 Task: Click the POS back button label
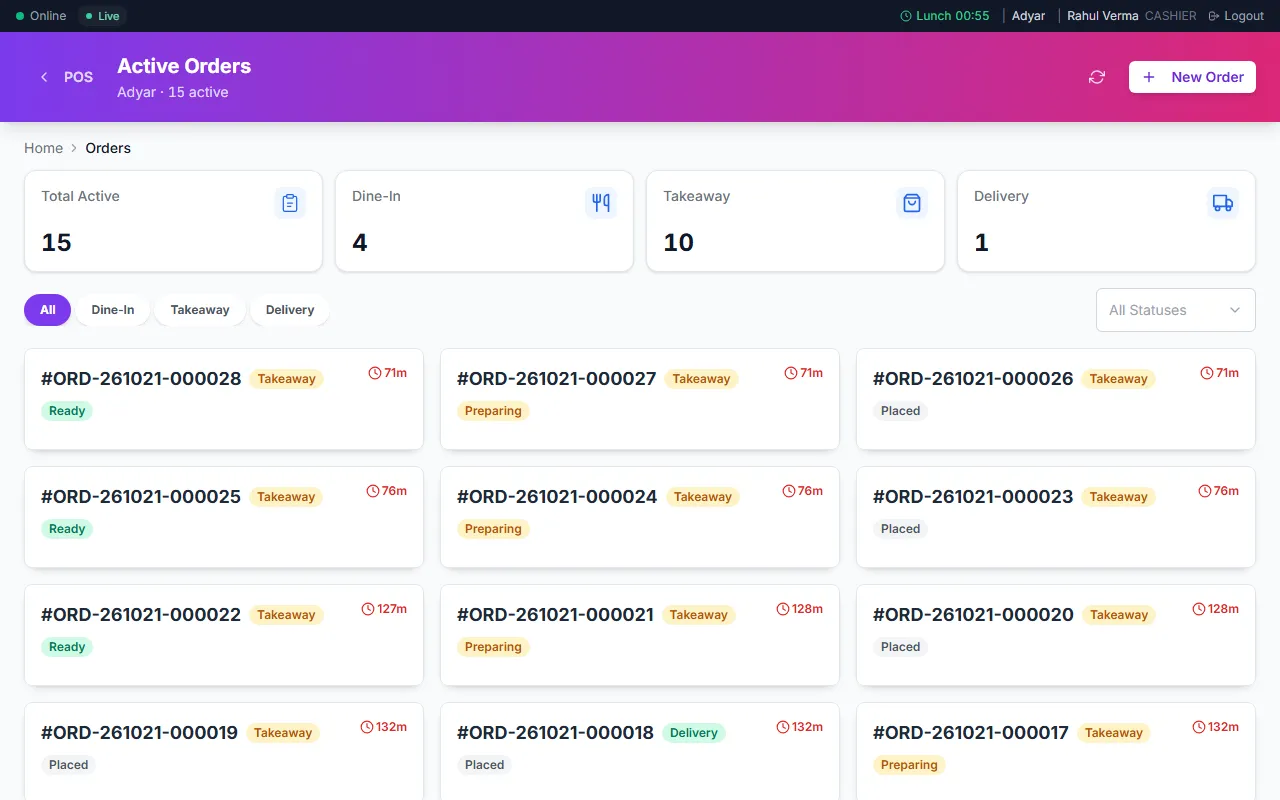pyautogui.click(x=79, y=77)
